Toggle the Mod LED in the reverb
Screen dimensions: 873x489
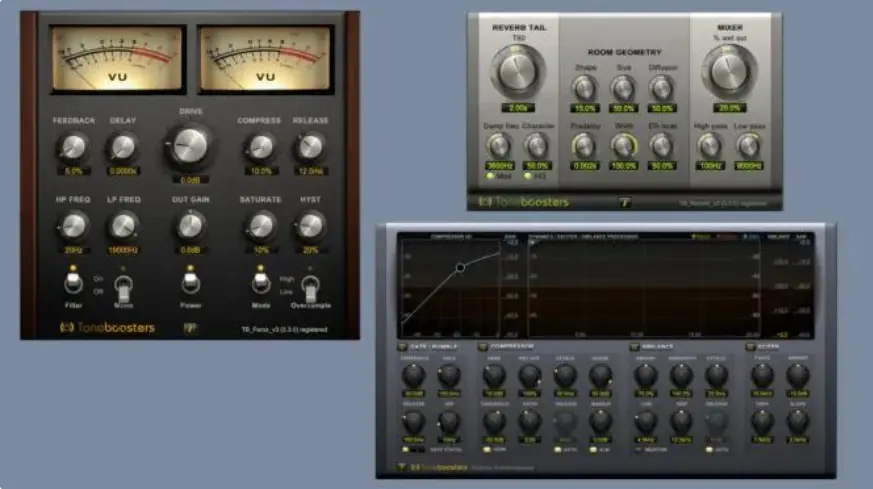tap(490, 177)
